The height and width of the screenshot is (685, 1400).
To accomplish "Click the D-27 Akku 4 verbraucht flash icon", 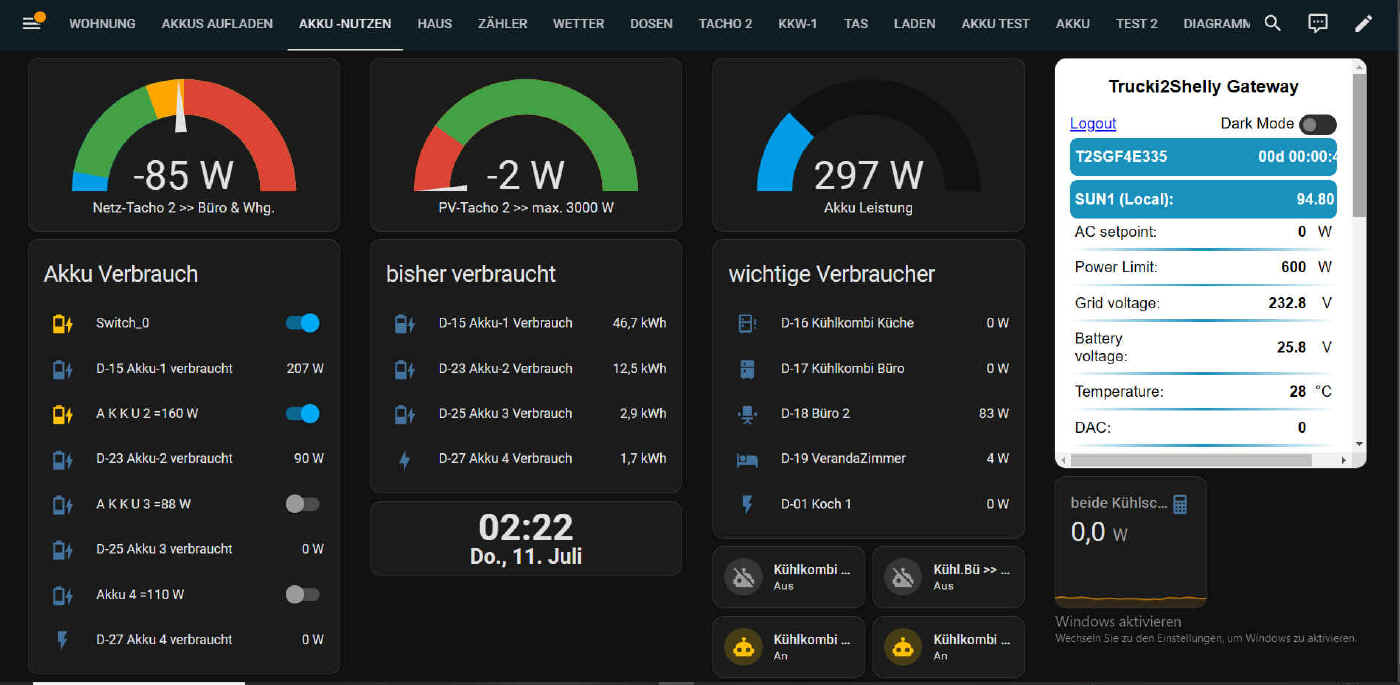I will [x=62, y=639].
